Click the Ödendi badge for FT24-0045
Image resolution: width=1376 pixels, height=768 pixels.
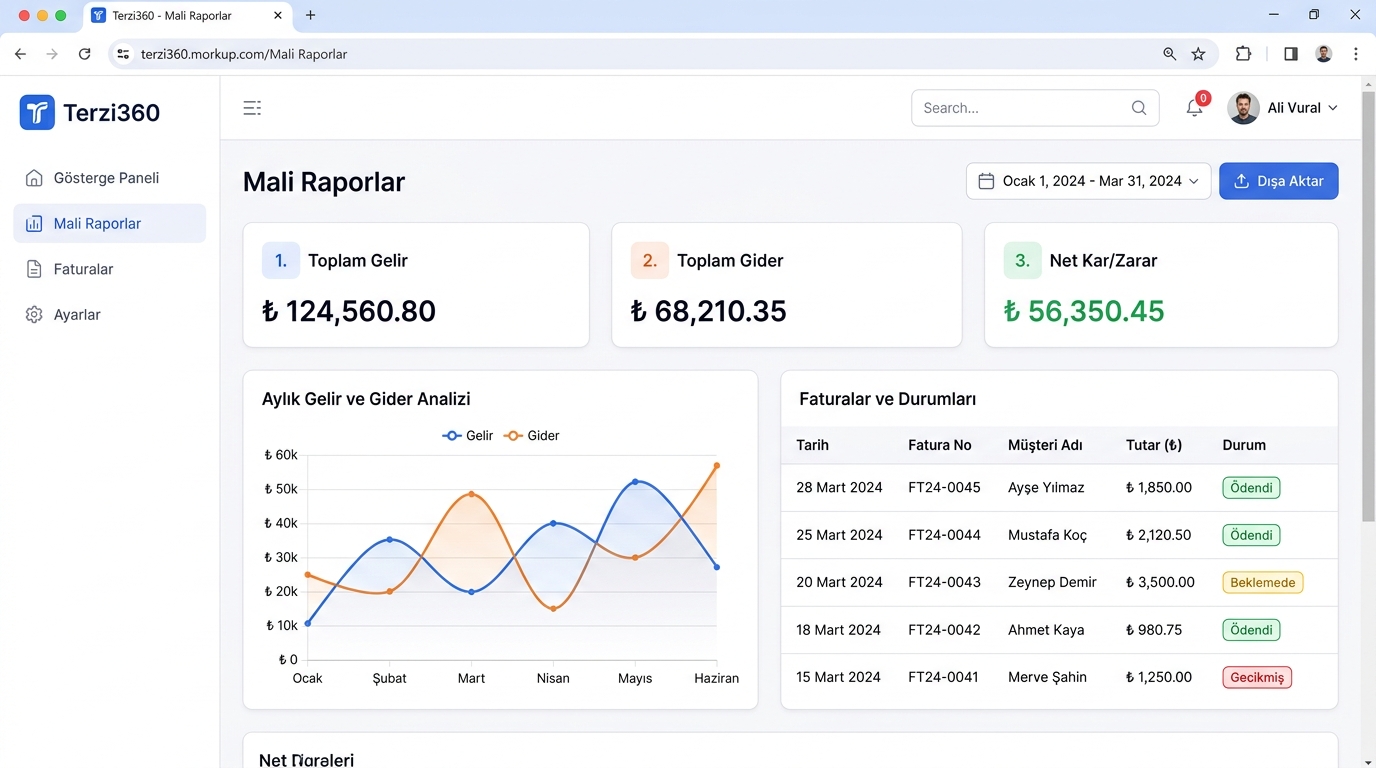(x=1251, y=488)
